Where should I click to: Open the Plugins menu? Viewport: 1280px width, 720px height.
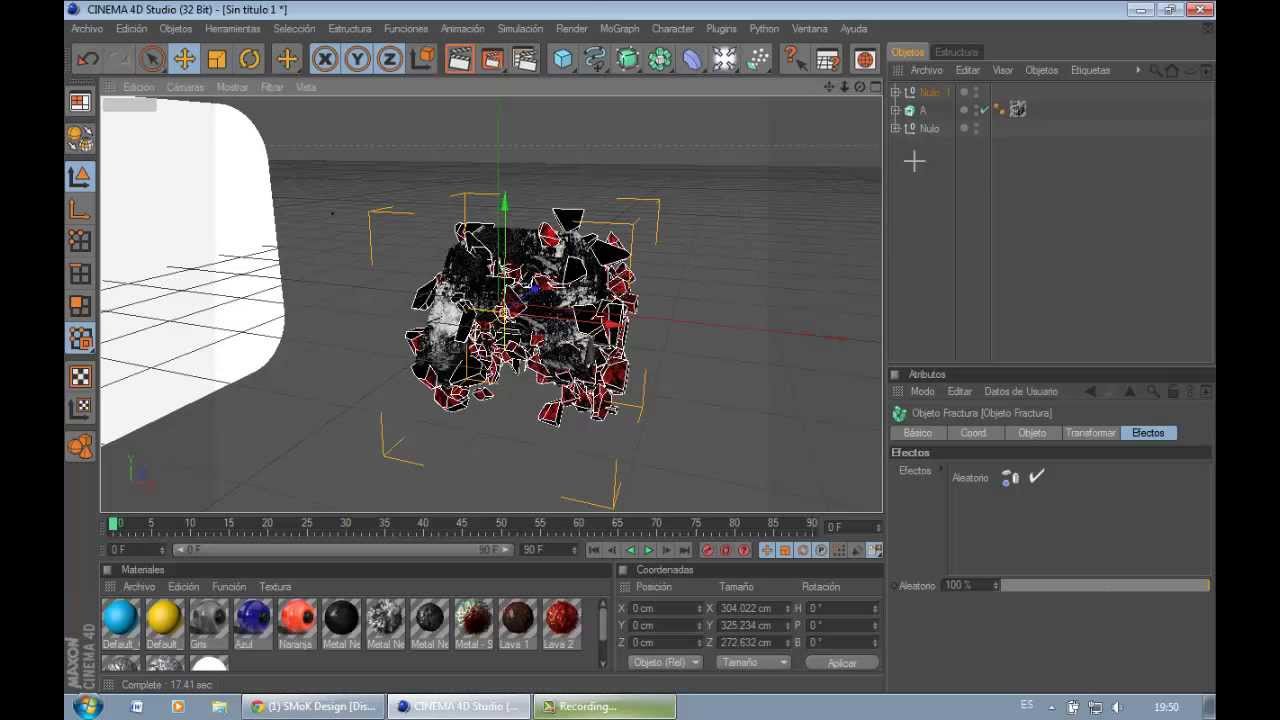(x=721, y=29)
